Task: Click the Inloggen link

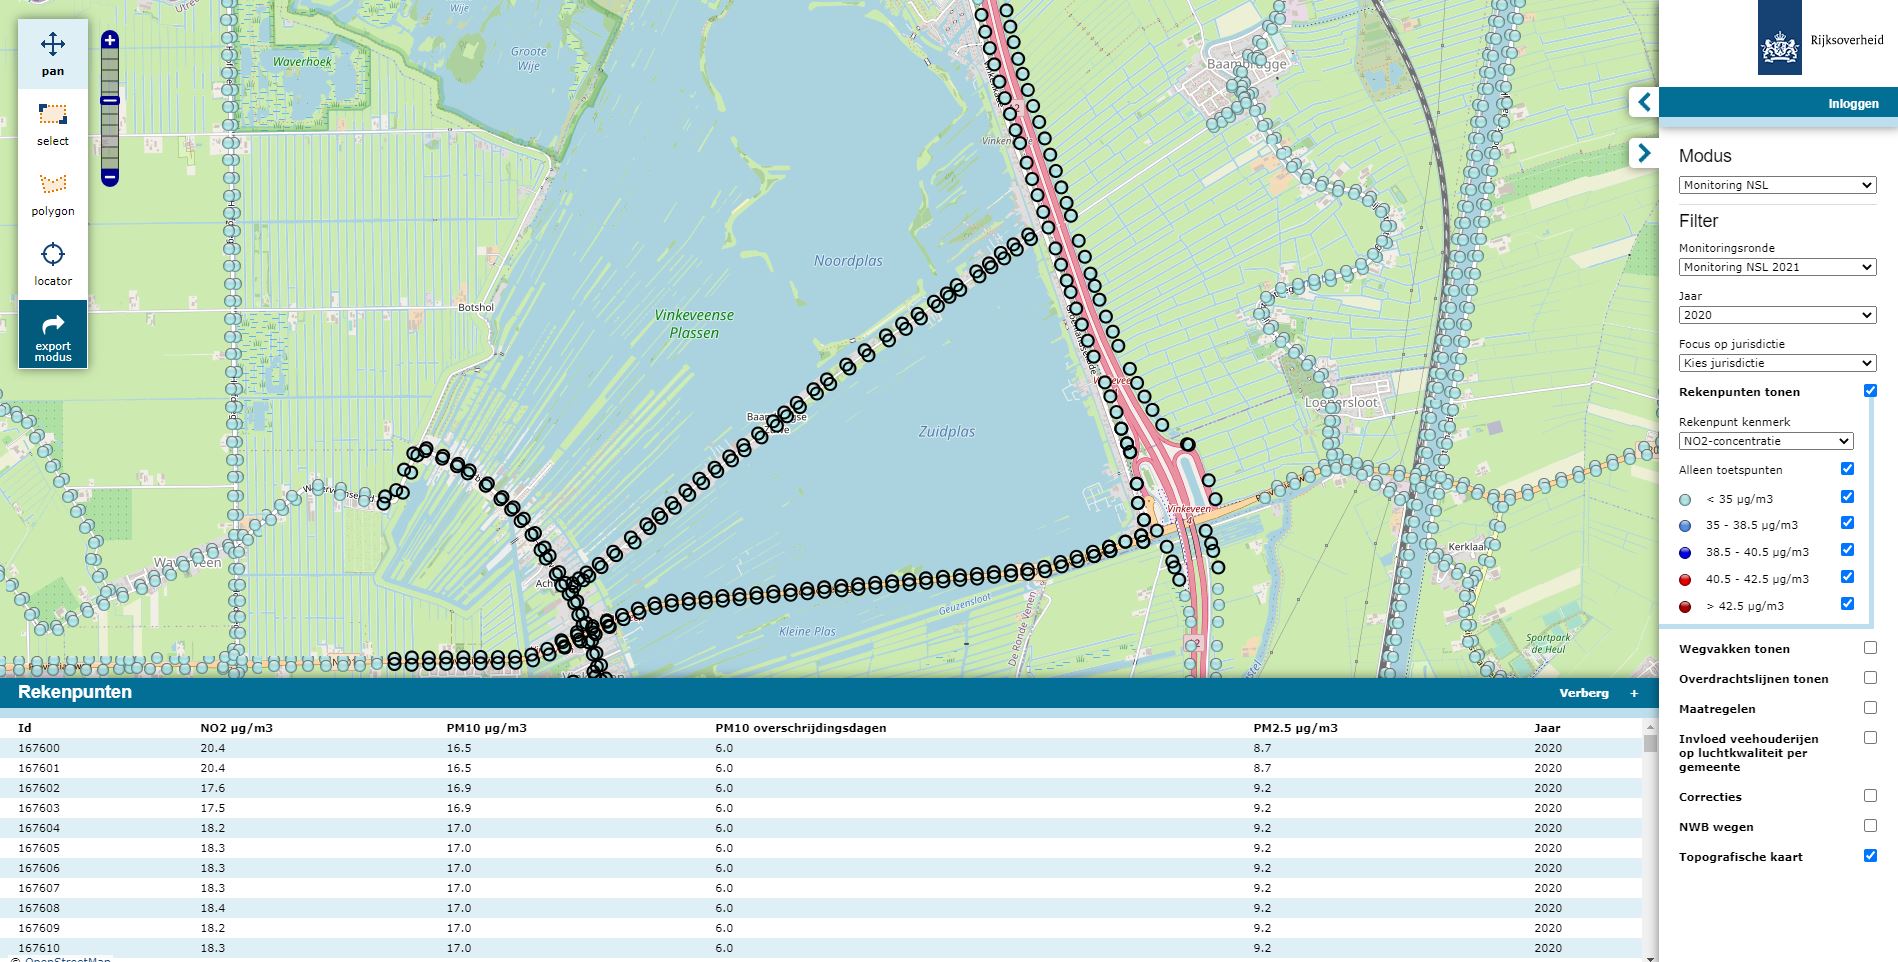Action: (1853, 104)
